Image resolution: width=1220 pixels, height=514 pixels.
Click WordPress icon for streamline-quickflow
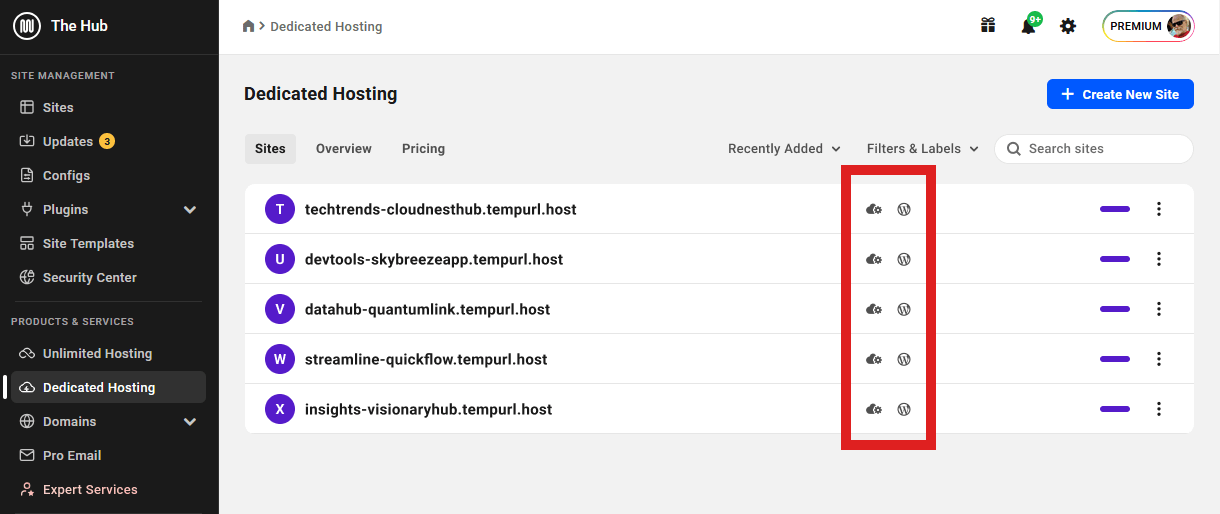tap(904, 359)
